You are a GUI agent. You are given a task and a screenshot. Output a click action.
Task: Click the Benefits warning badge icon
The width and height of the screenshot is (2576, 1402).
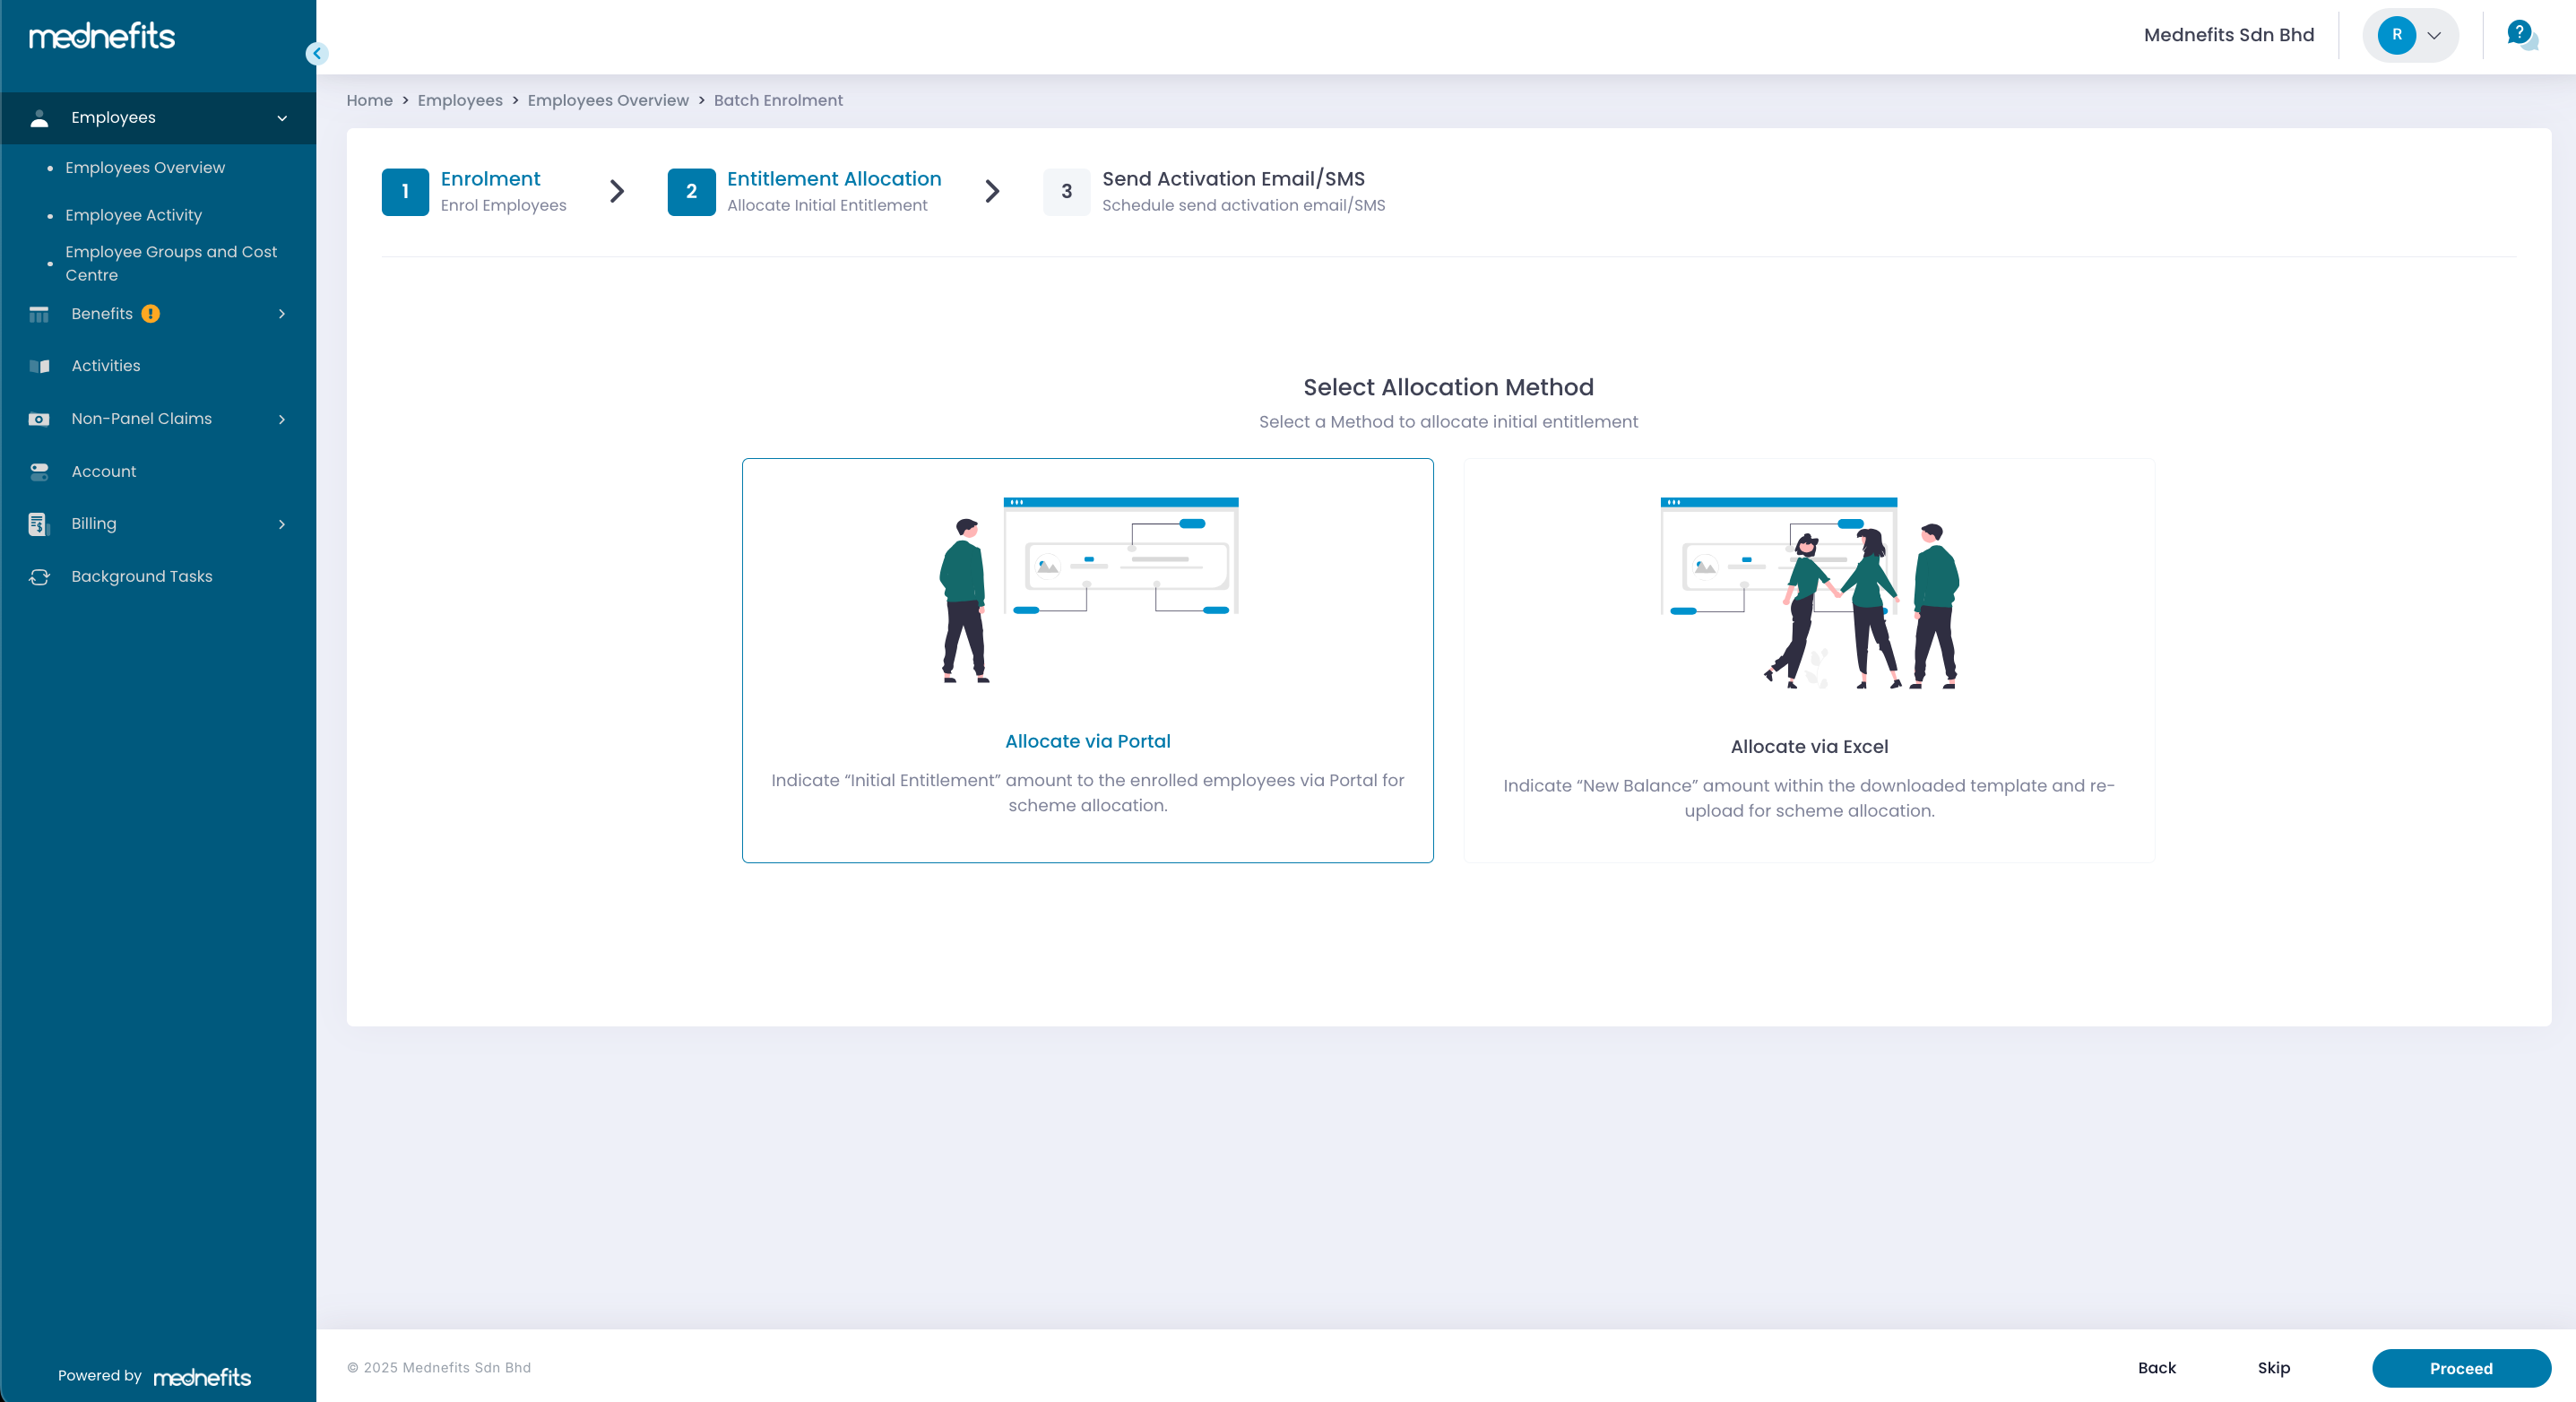coord(151,314)
